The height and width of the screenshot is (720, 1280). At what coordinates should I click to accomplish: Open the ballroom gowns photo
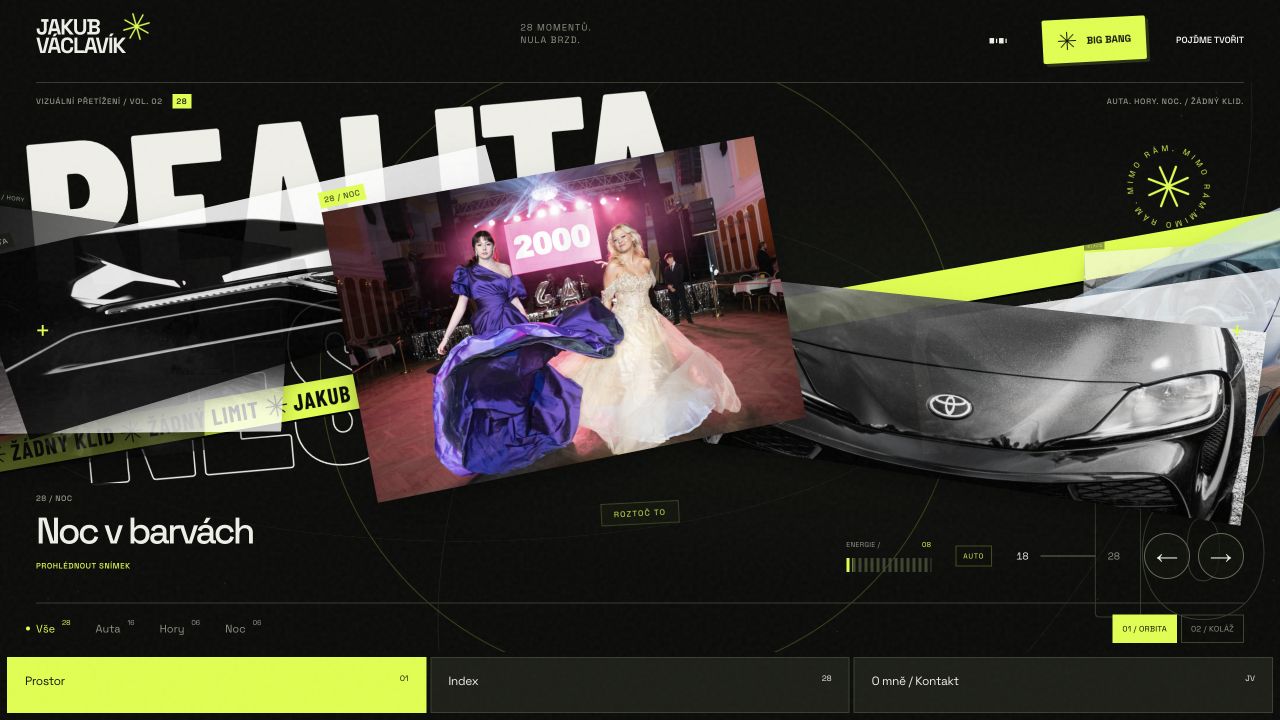tap(563, 318)
